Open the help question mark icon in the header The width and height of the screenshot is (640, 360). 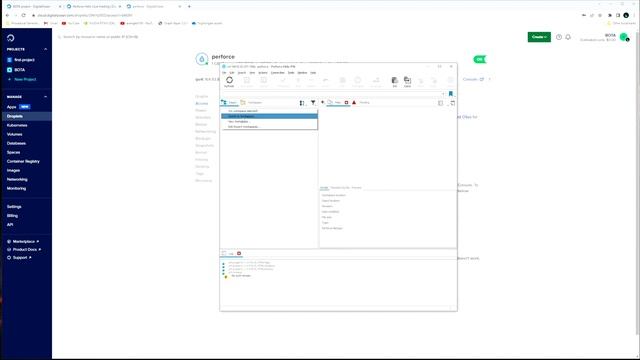click(559, 37)
